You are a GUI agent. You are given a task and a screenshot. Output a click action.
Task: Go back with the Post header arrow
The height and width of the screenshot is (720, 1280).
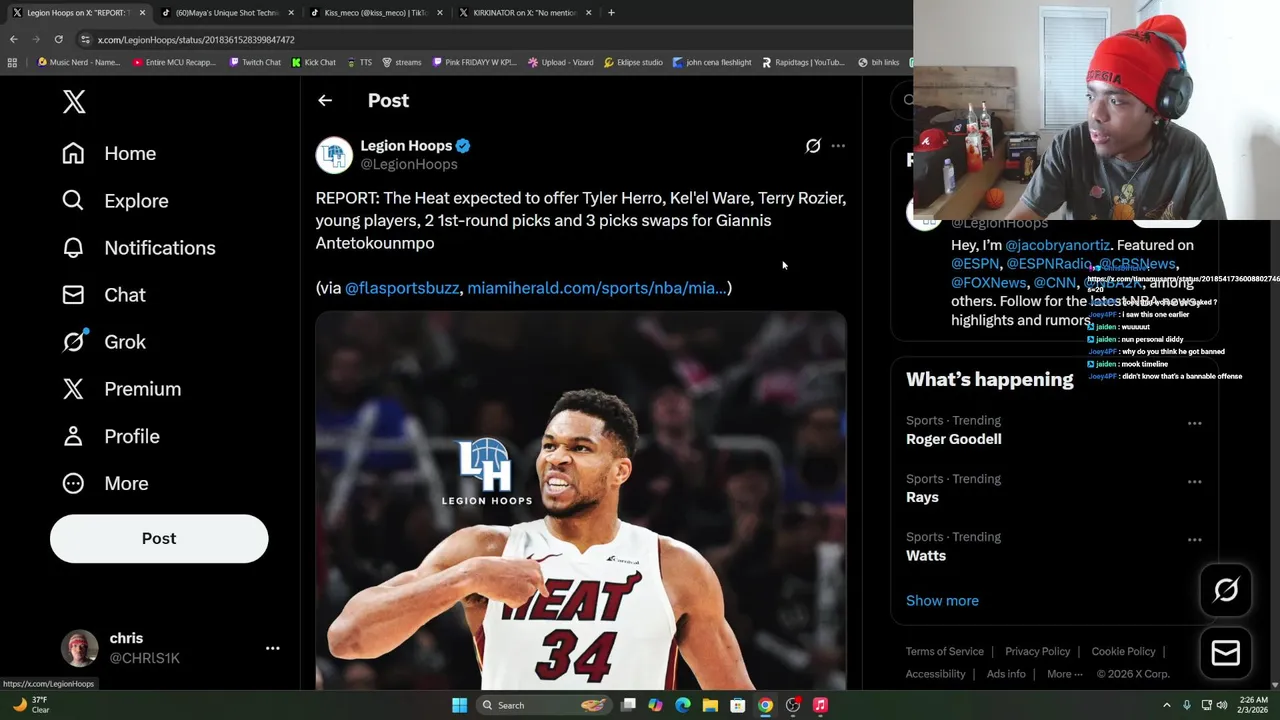325,100
